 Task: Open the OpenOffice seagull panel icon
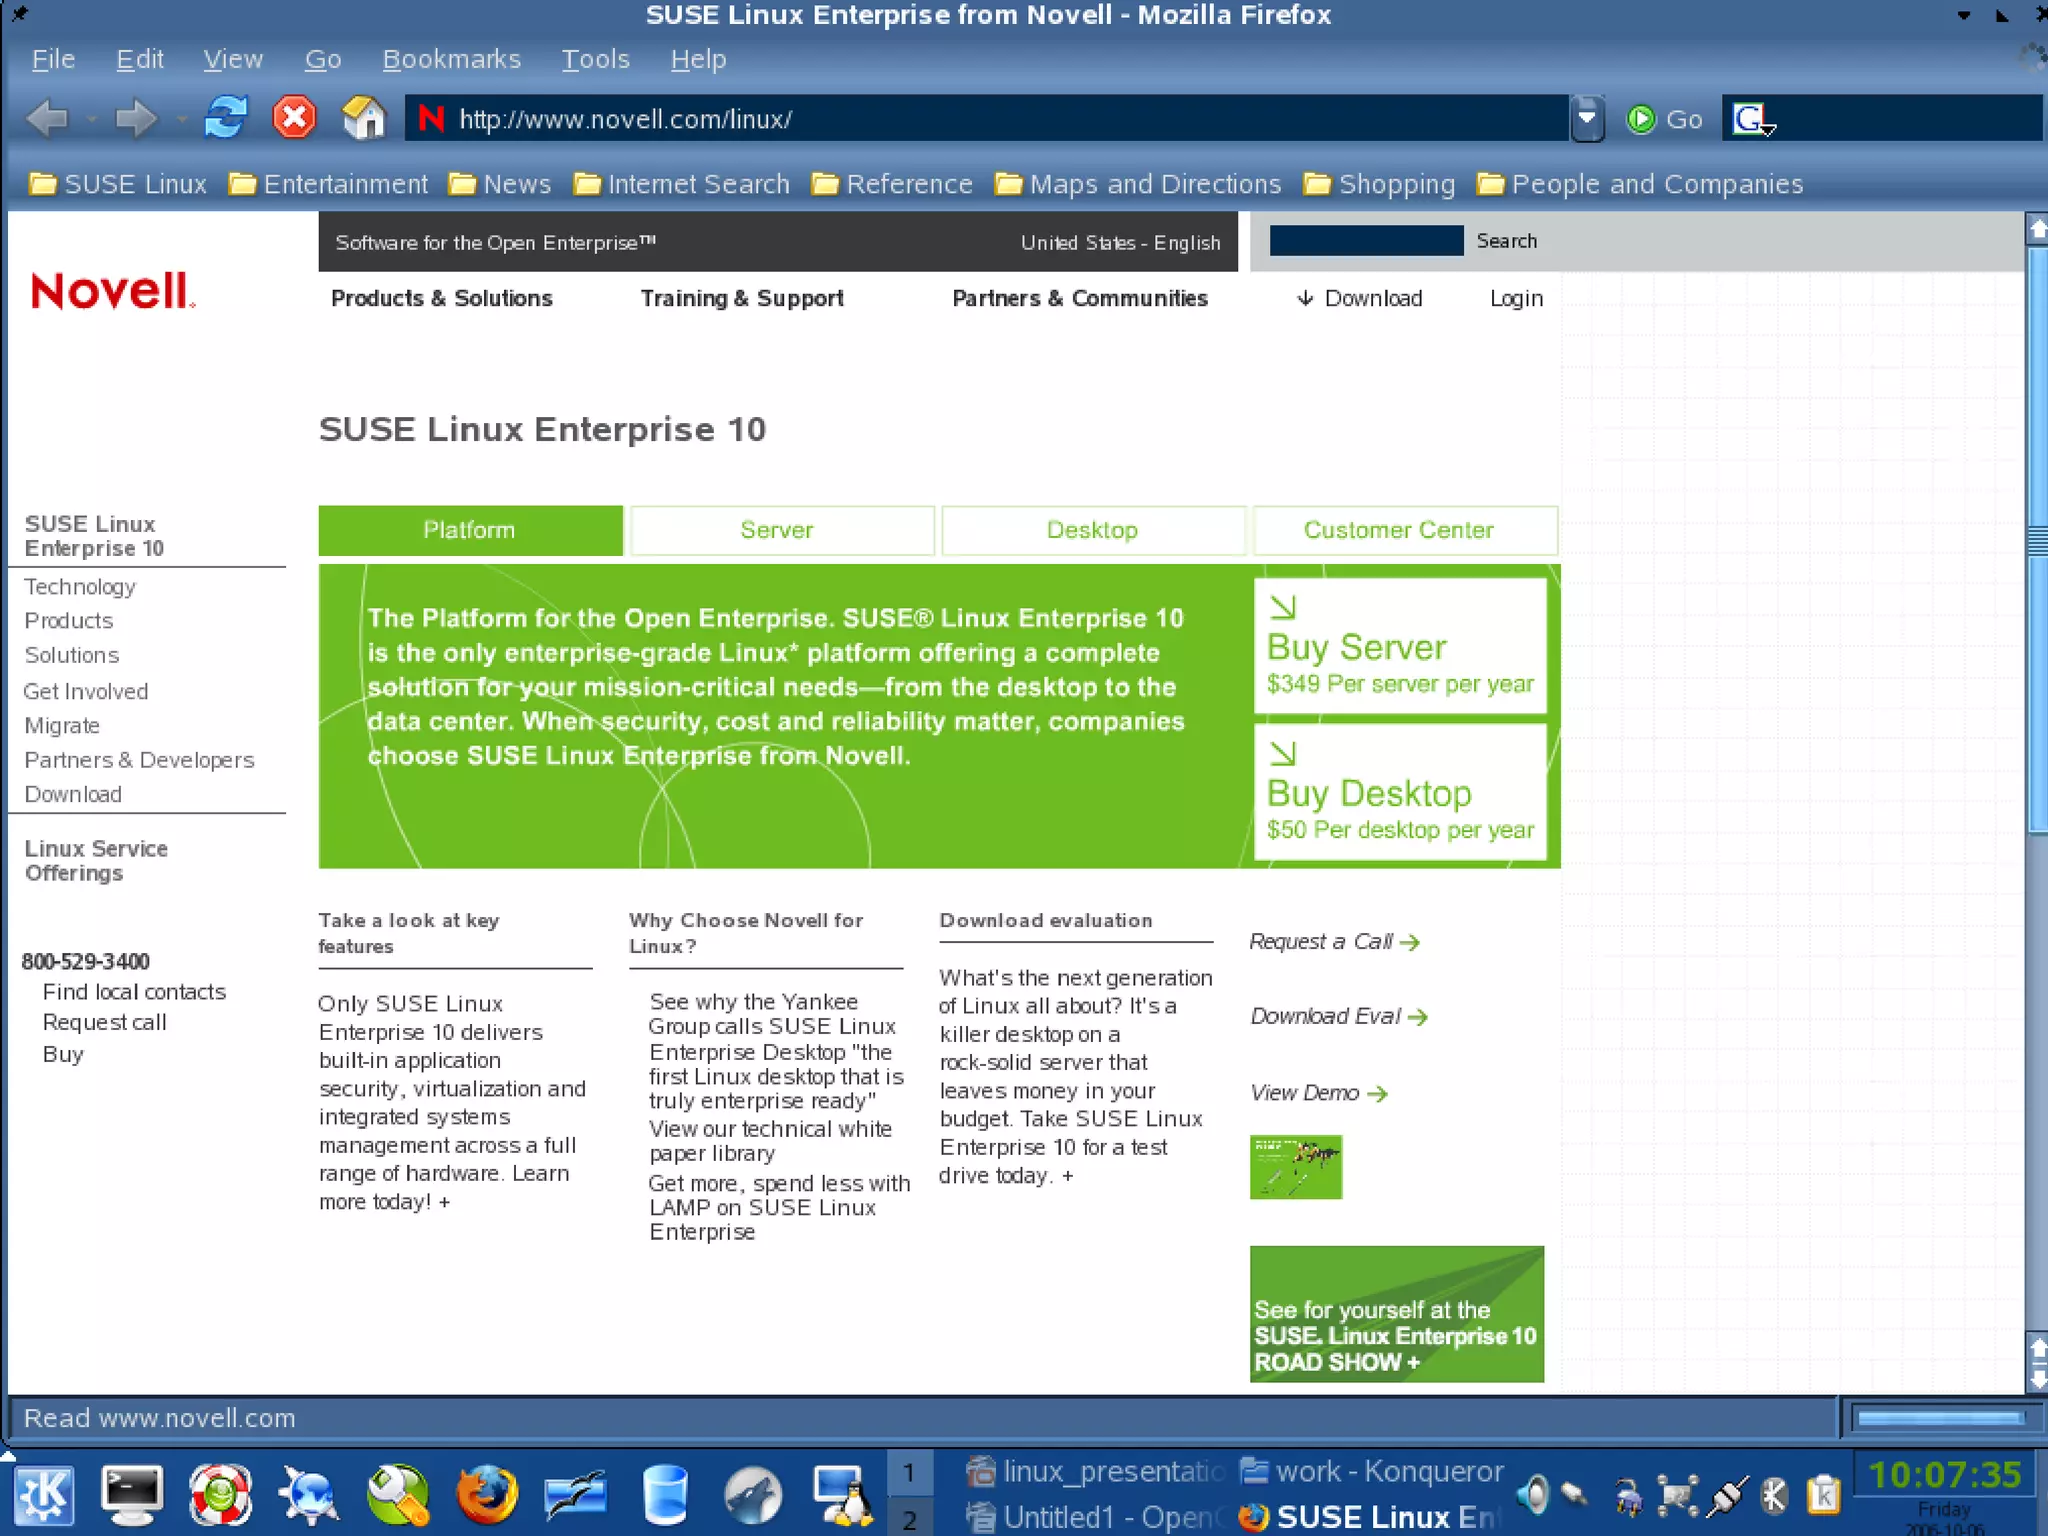coord(575,1494)
